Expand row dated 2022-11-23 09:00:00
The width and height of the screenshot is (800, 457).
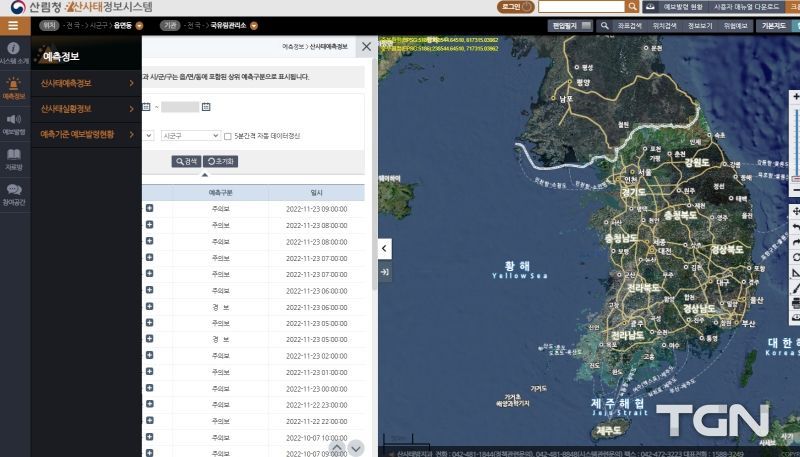[x=149, y=208]
